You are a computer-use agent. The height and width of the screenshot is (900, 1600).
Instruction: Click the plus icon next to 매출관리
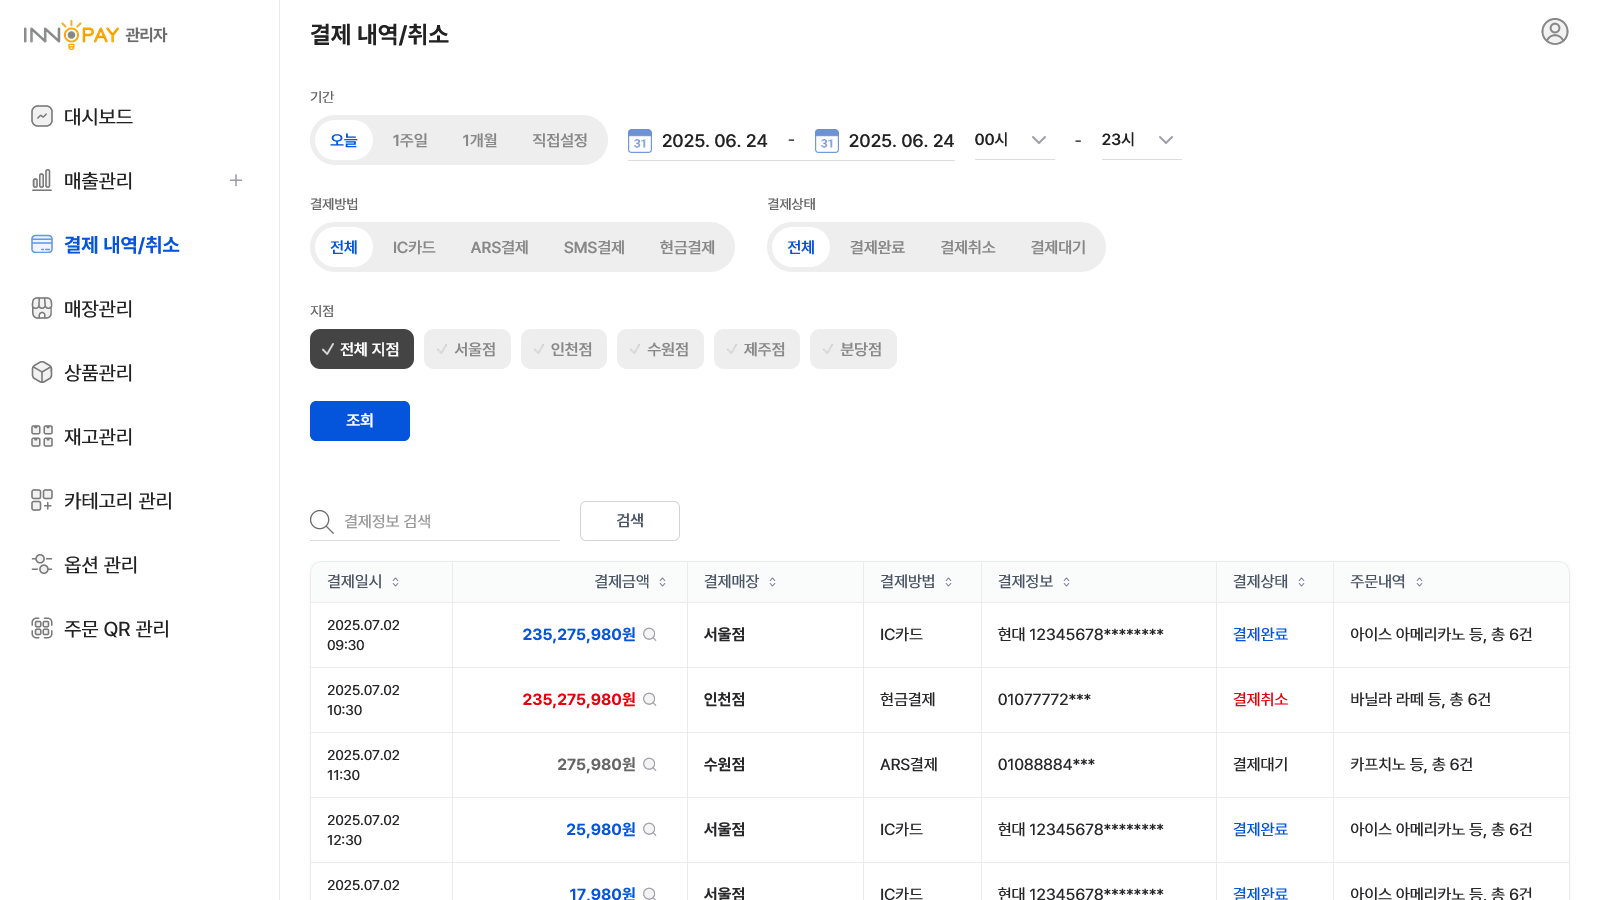[x=236, y=180]
